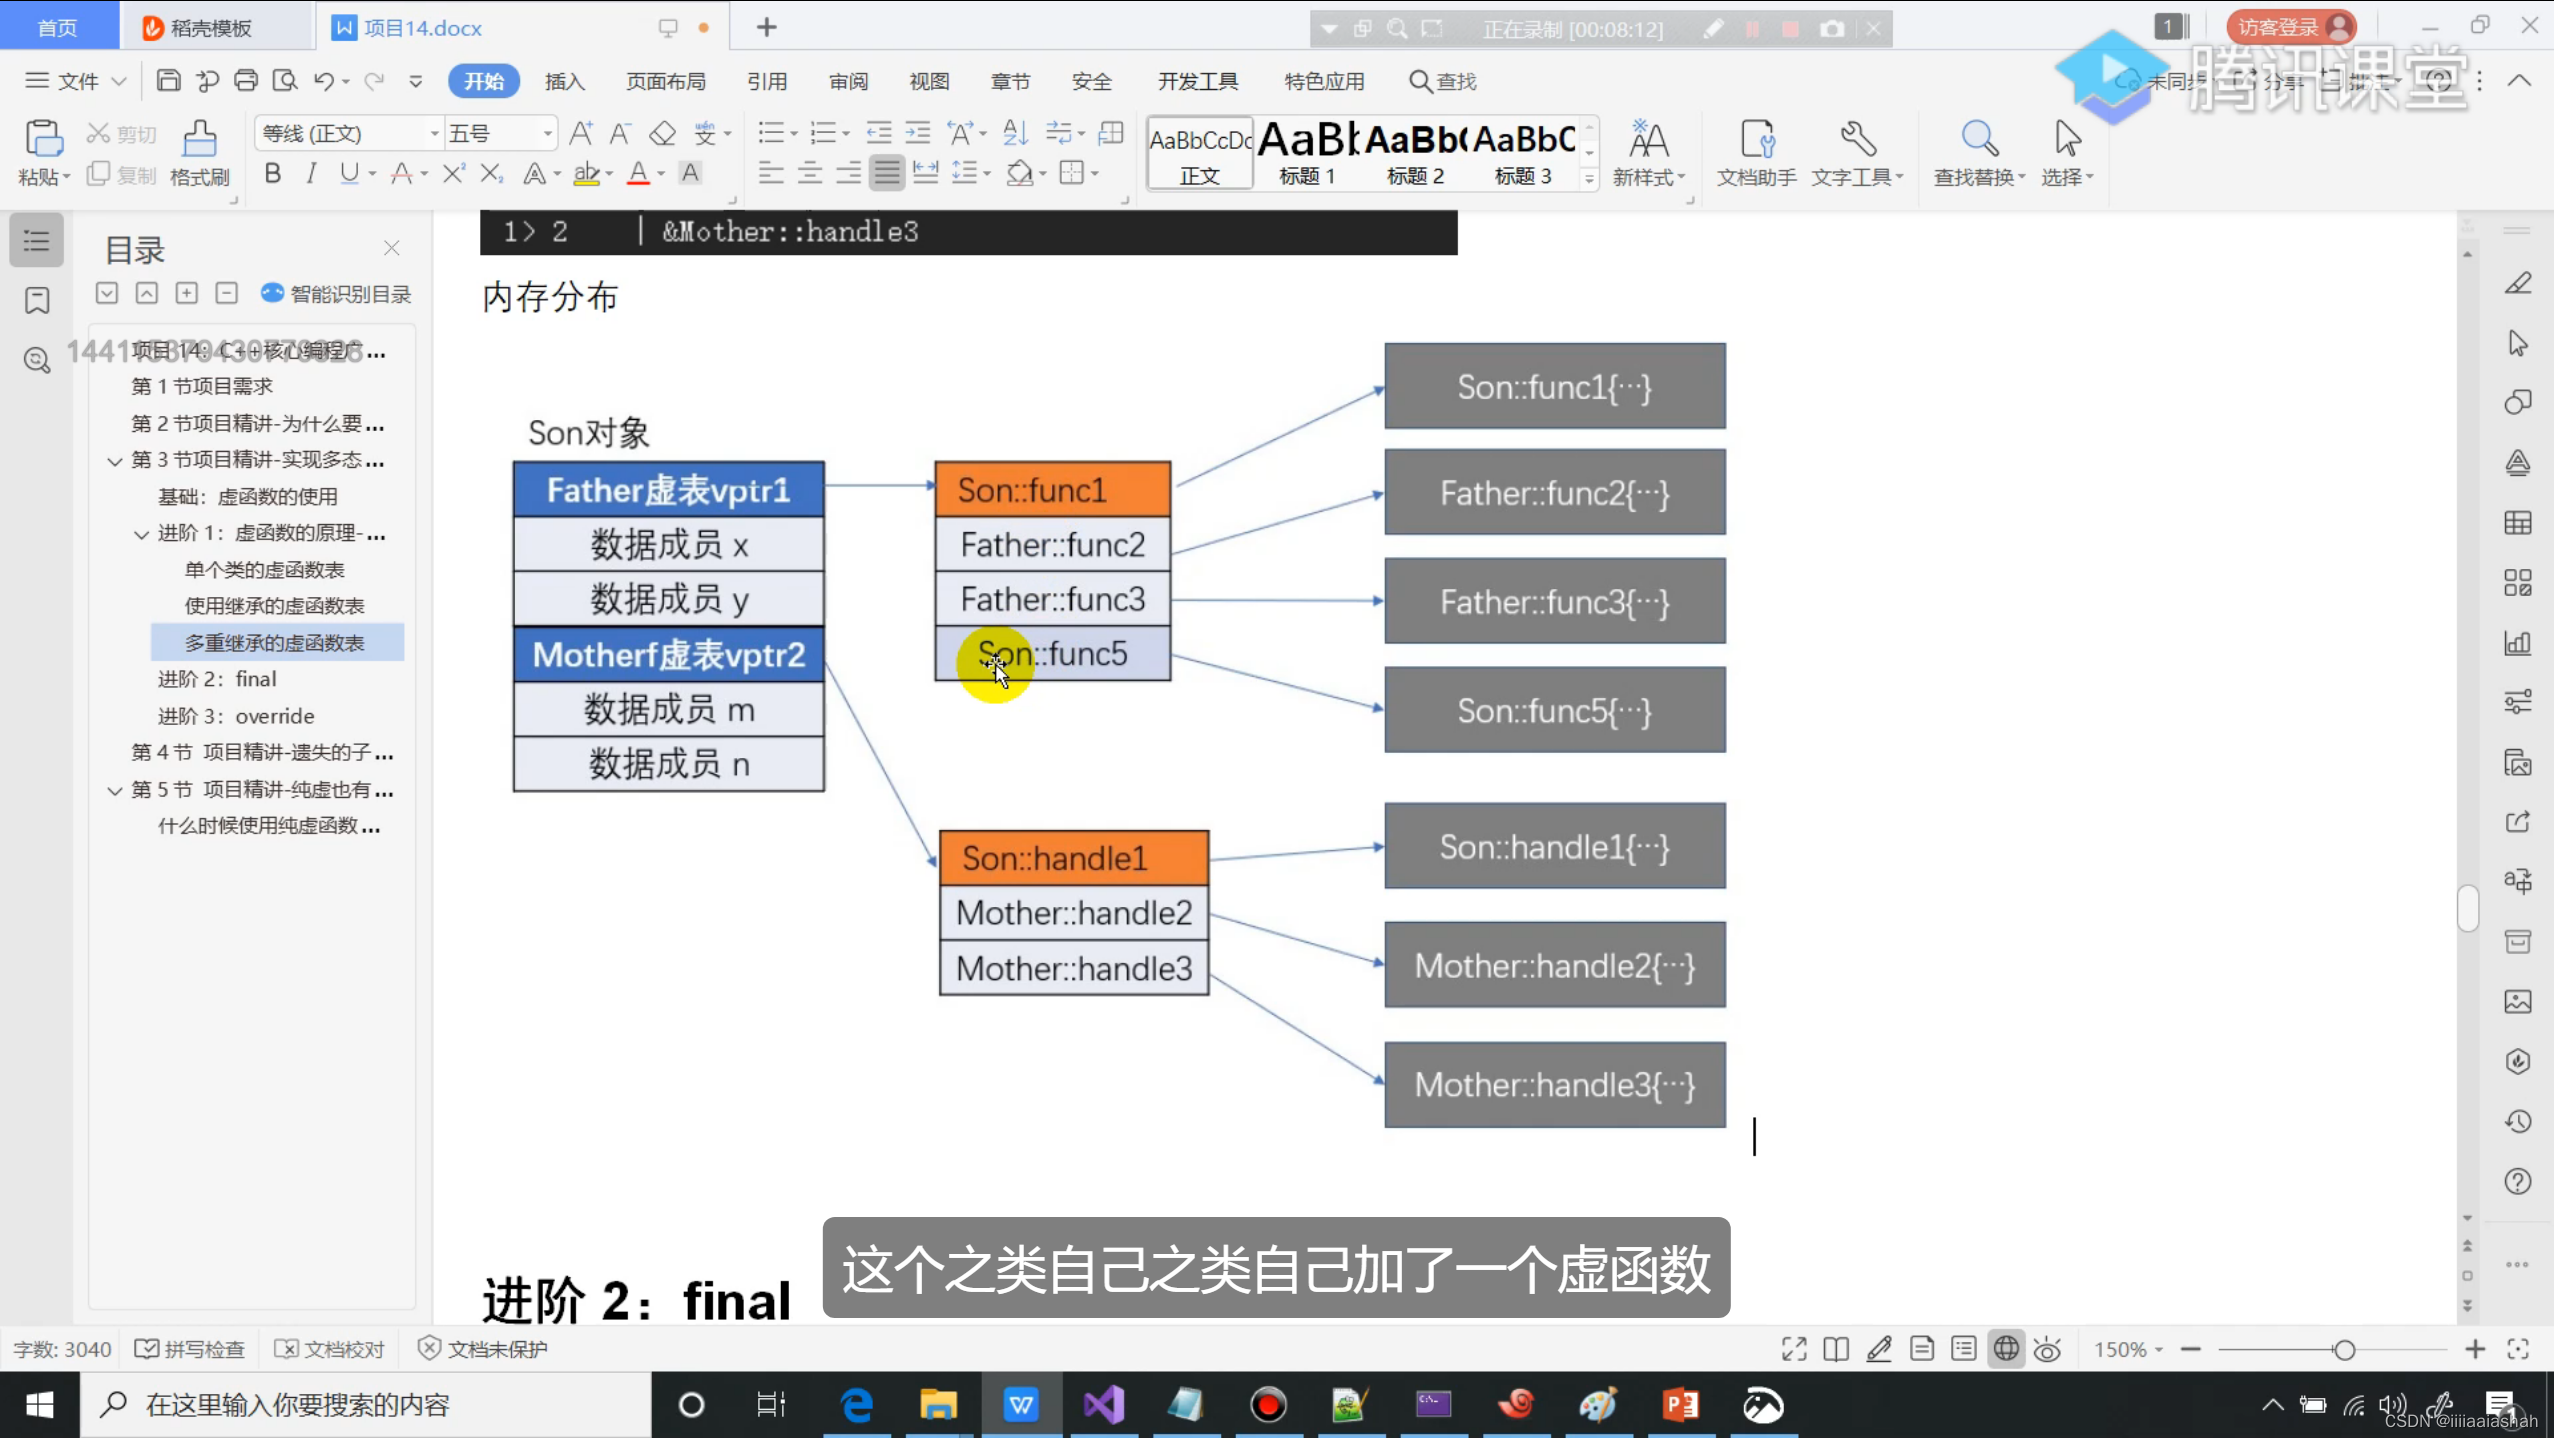Click the Increase font size icon
2554x1438 pixels.
pos(581,133)
